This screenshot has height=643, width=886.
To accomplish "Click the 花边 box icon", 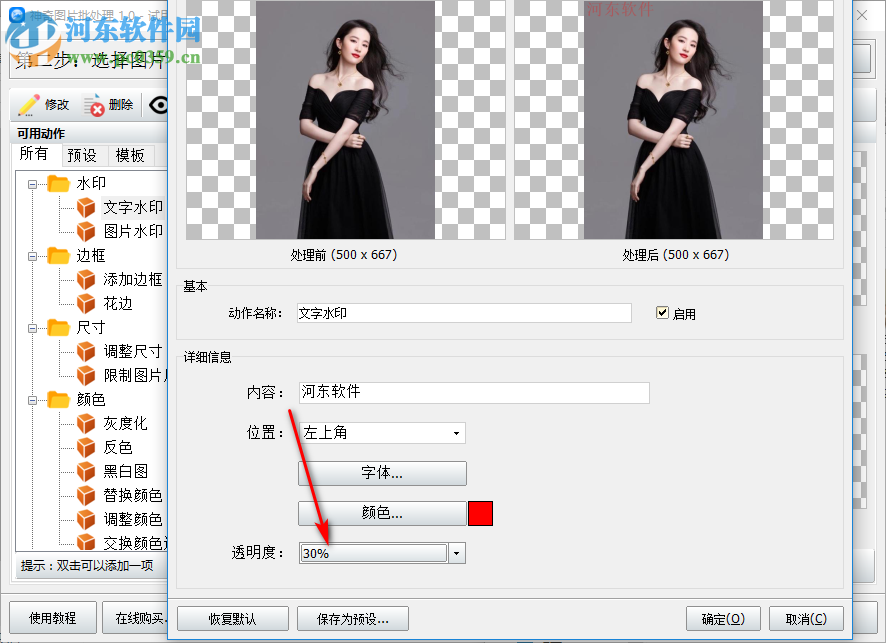I will [86, 303].
